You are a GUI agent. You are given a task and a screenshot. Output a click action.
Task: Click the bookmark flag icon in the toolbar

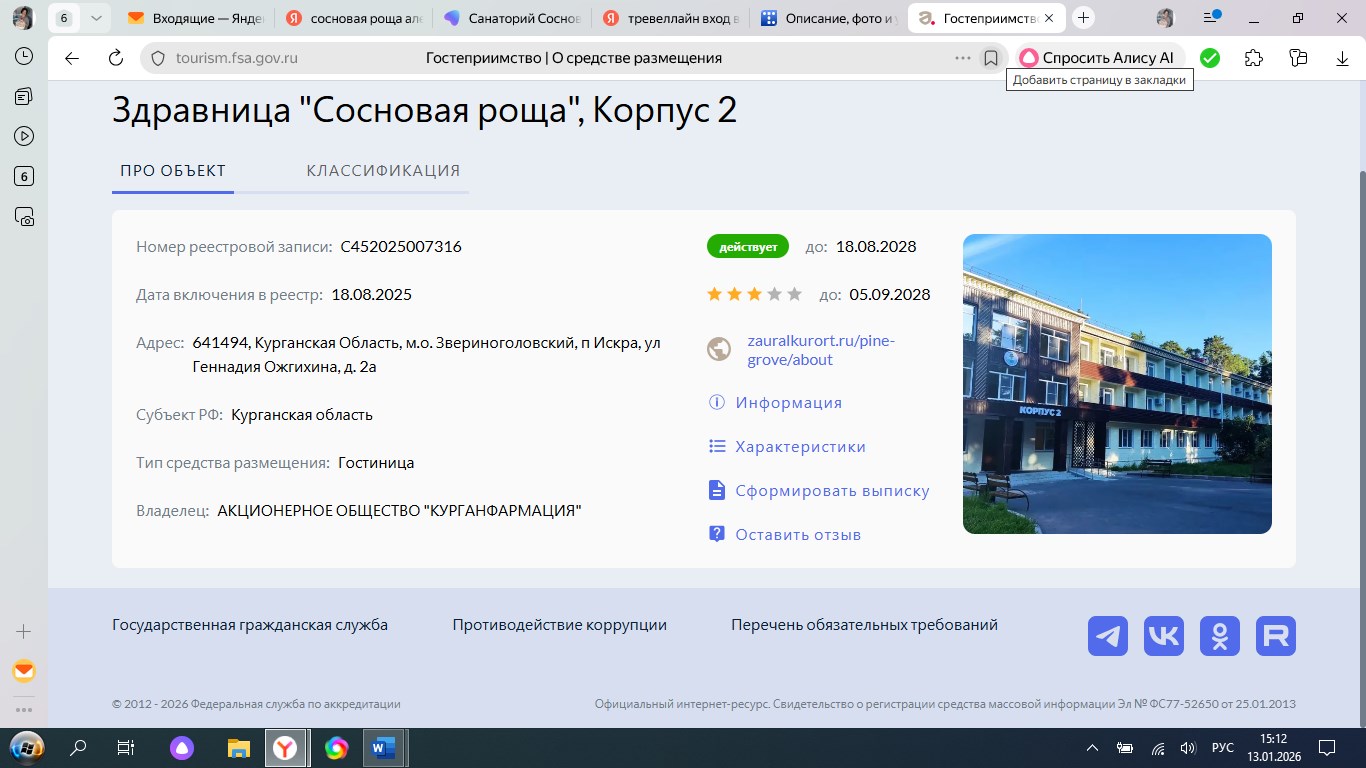pos(990,57)
